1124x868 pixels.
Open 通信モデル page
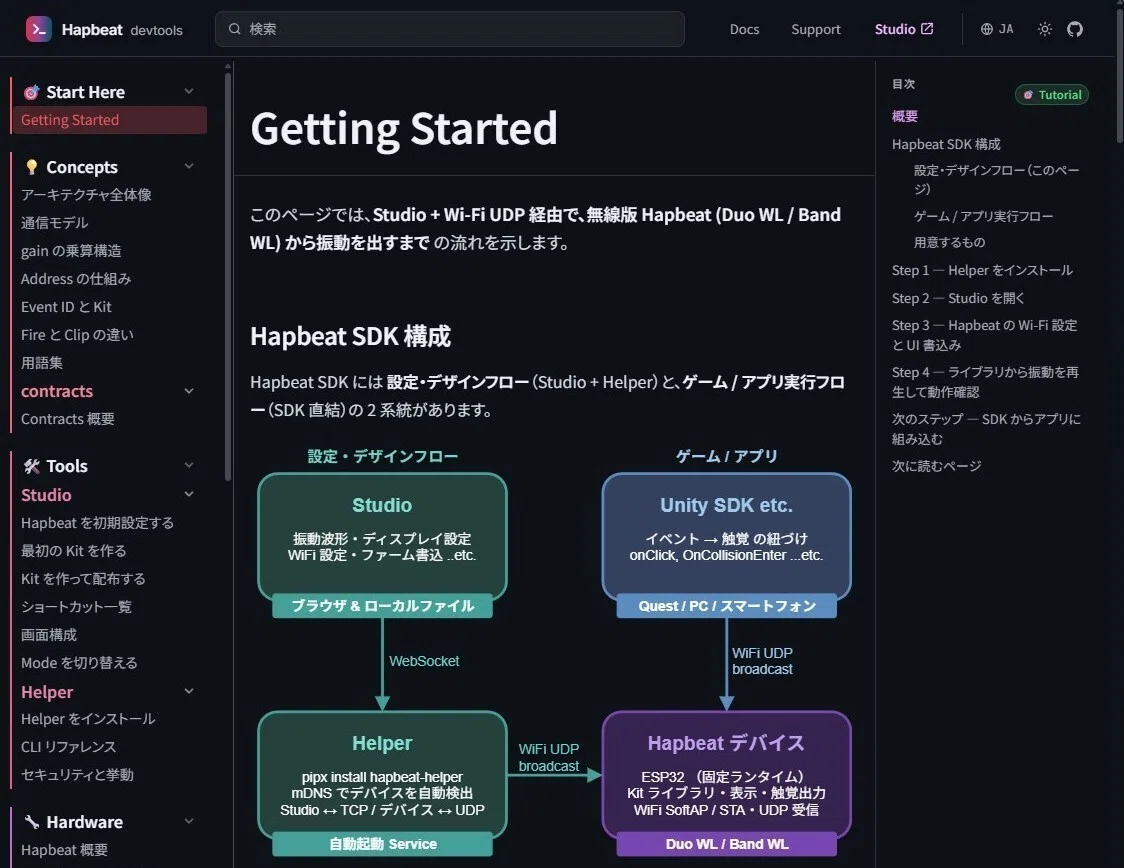54,223
